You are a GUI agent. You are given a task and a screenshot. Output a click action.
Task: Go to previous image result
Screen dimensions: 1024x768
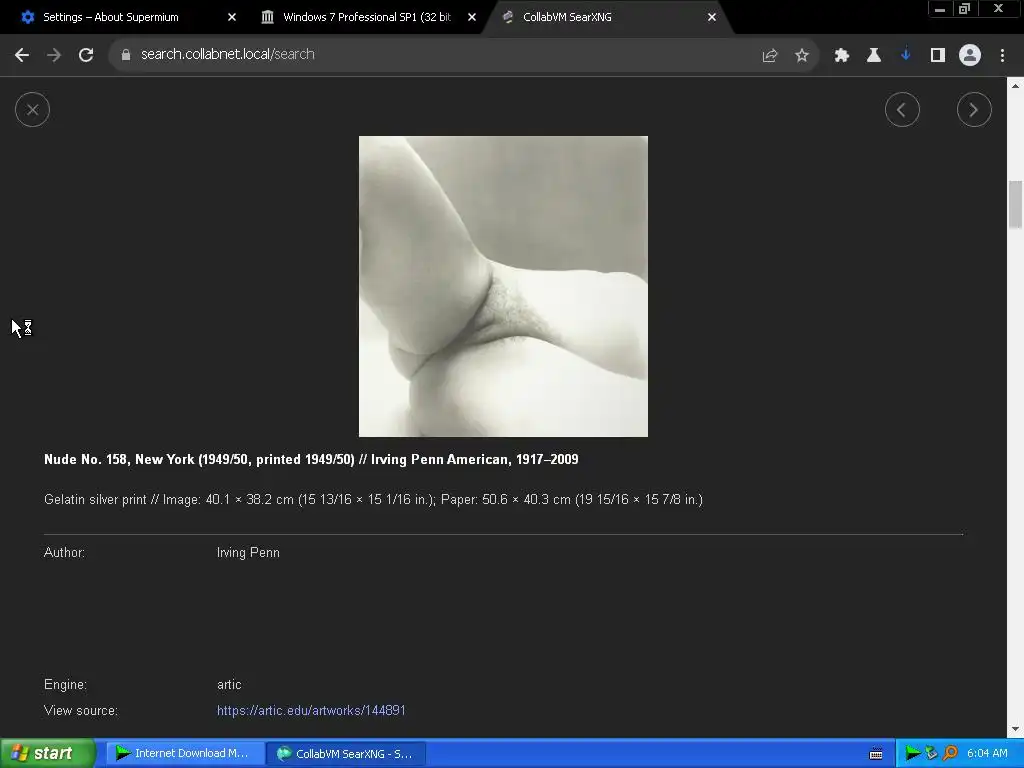tap(902, 110)
